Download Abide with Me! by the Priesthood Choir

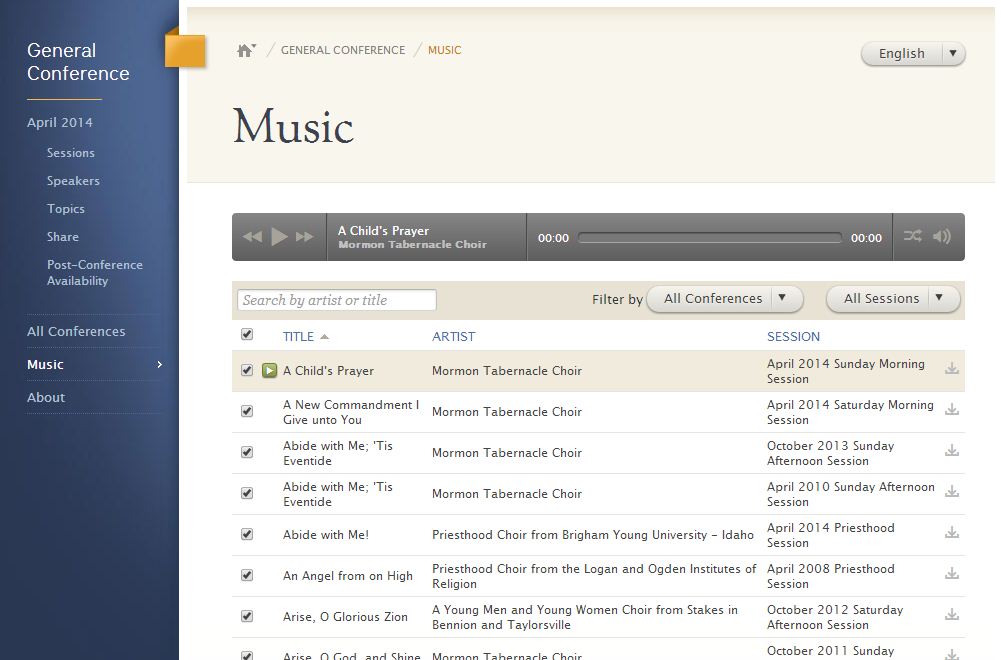pyautogui.click(x=952, y=534)
